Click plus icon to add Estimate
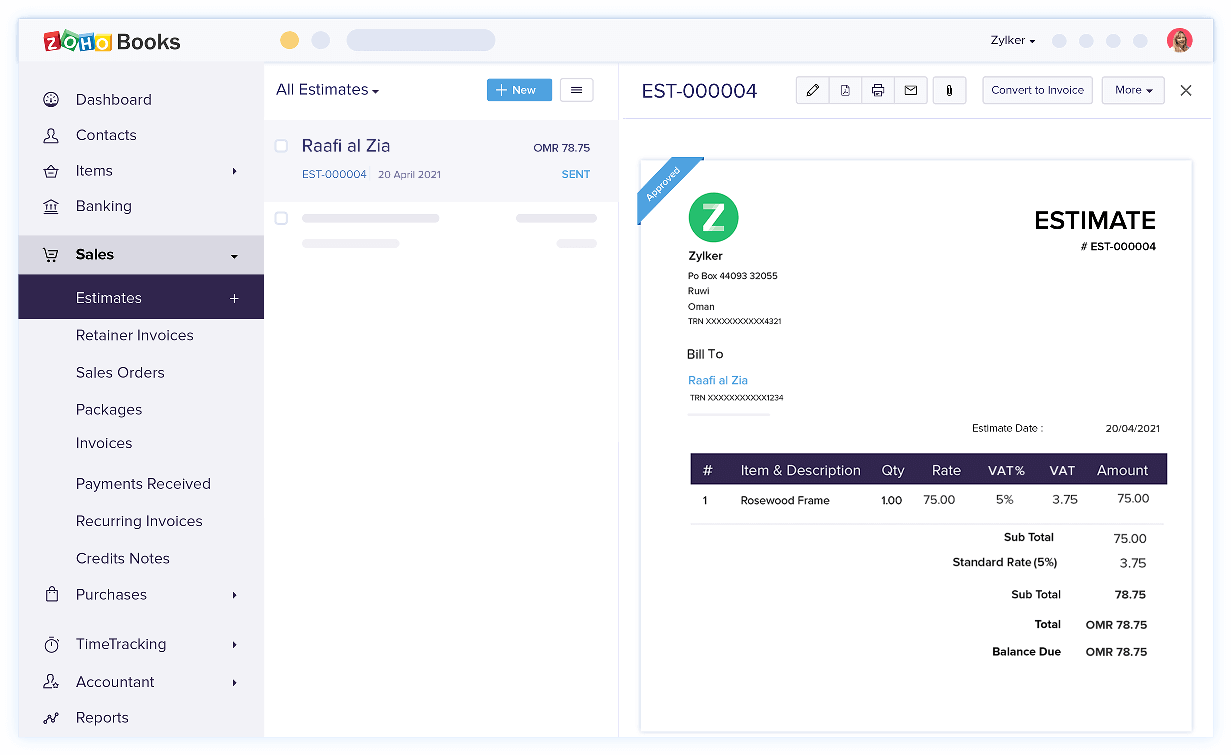 (234, 298)
